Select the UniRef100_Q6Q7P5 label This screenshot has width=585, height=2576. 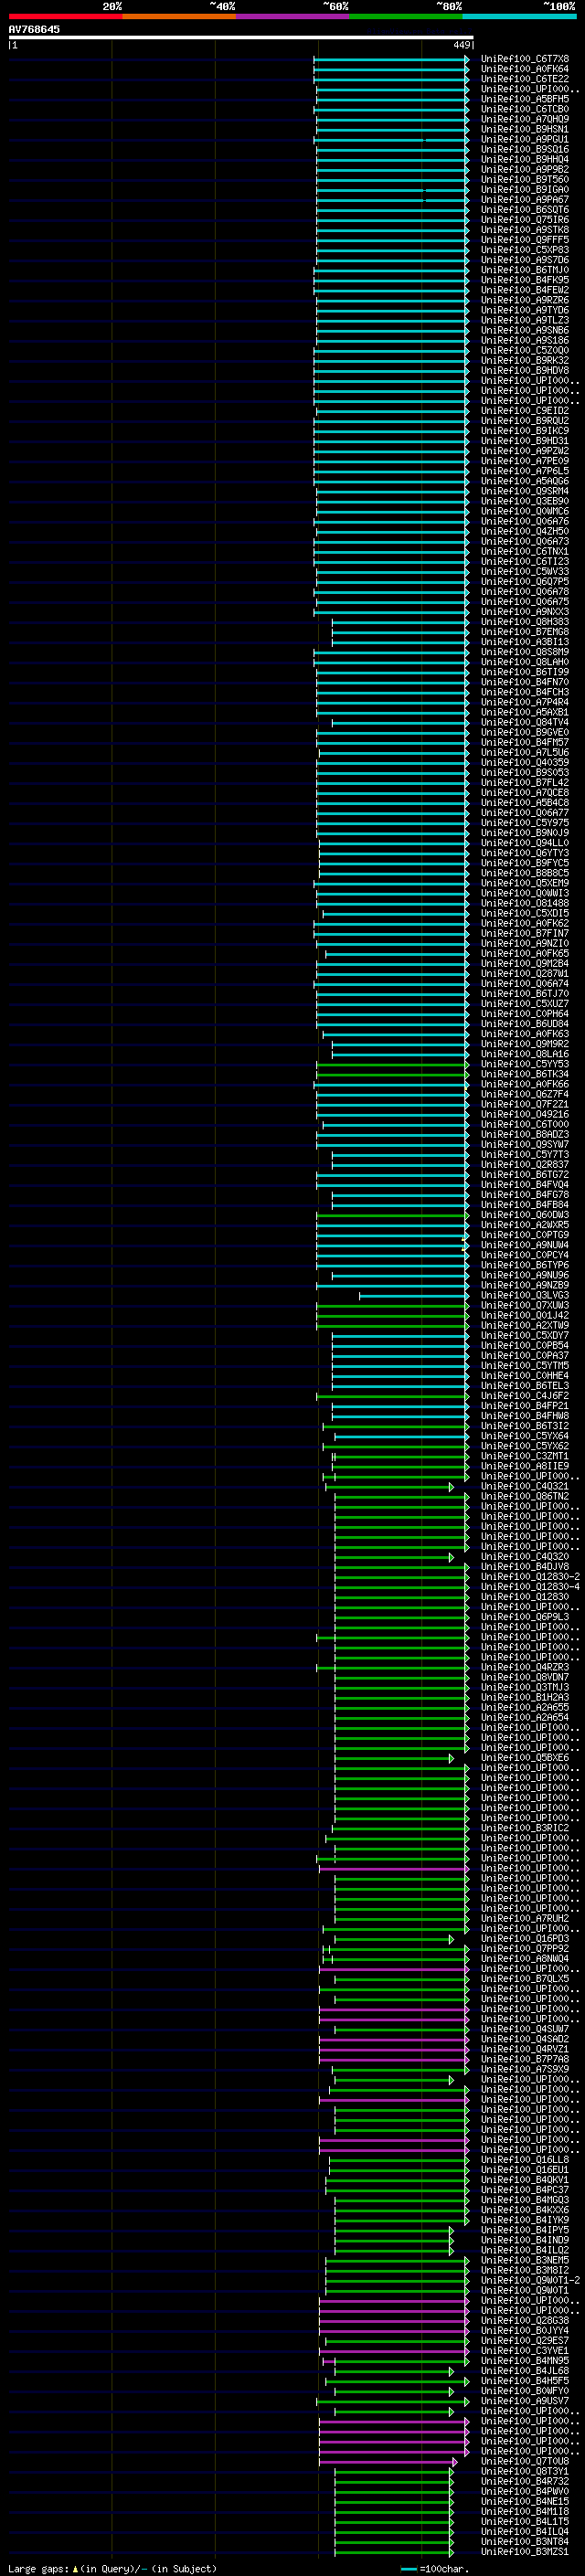(x=525, y=581)
